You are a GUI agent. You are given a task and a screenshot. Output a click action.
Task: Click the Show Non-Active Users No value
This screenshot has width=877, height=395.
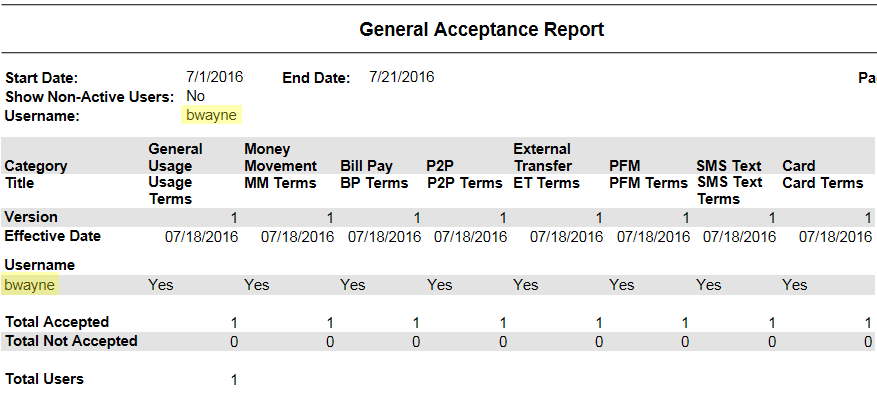pos(196,96)
